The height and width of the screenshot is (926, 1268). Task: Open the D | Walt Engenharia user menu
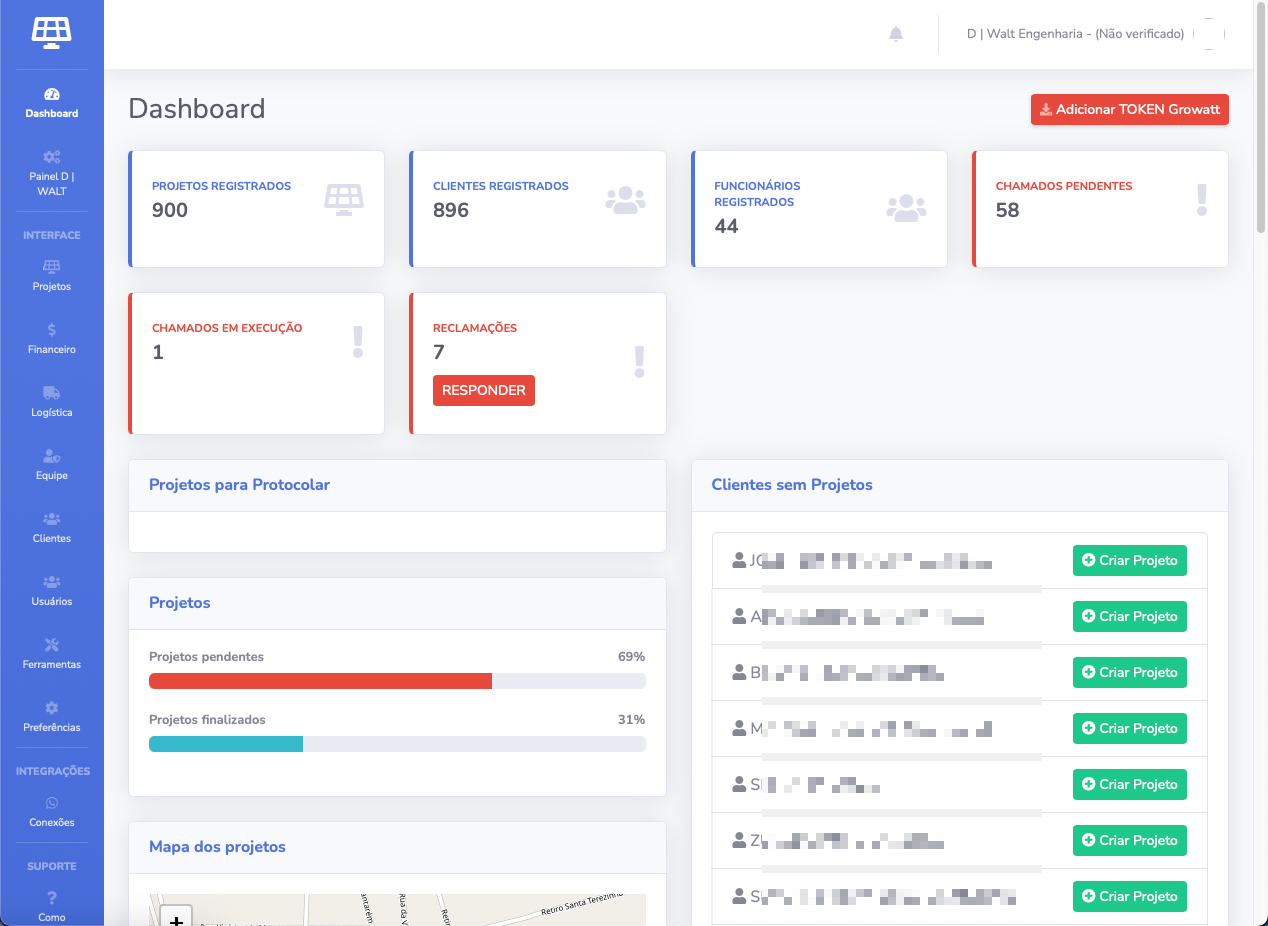pyautogui.click(x=1075, y=34)
